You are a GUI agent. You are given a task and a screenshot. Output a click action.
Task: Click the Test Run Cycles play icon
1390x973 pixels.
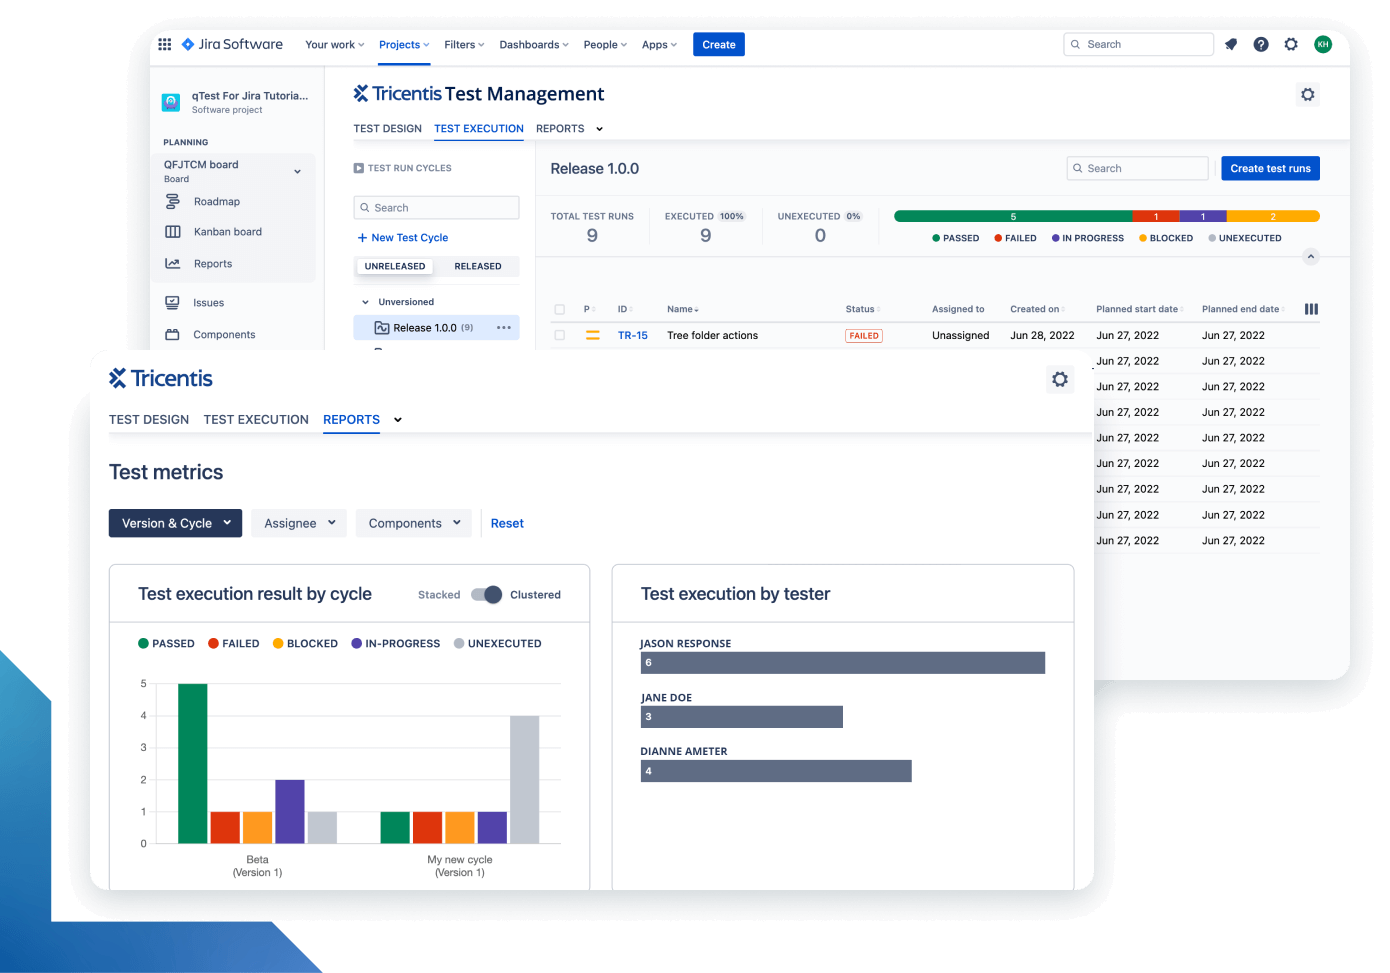click(359, 168)
